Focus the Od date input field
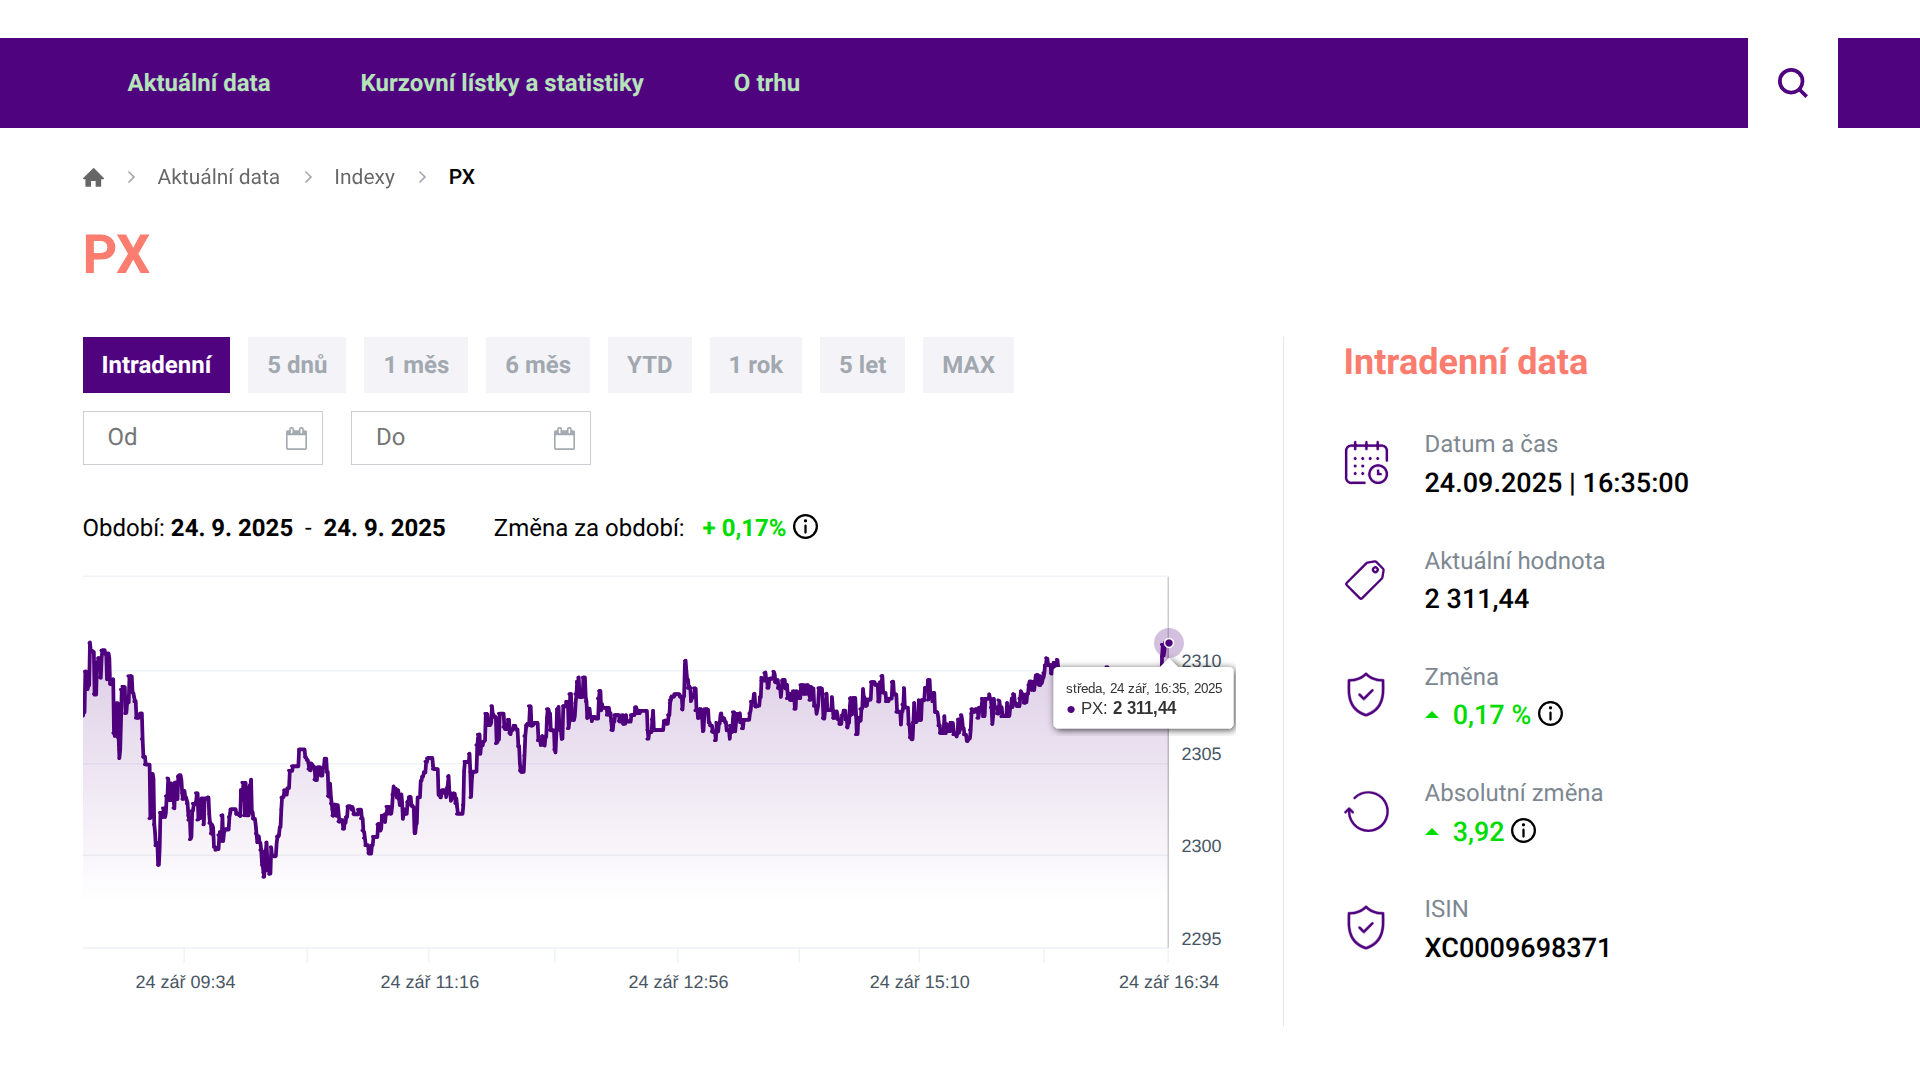 (203, 438)
